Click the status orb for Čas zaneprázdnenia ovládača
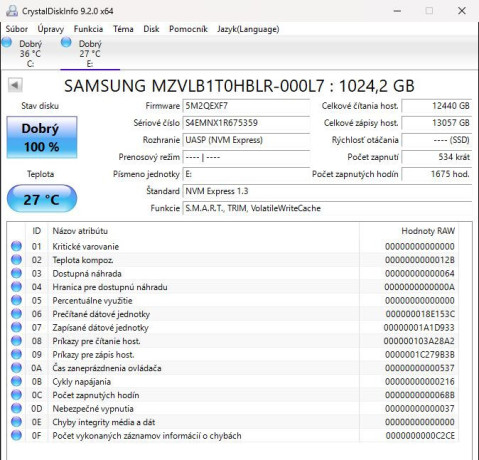This screenshot has height=460, width=479. (x=16, y=368)
